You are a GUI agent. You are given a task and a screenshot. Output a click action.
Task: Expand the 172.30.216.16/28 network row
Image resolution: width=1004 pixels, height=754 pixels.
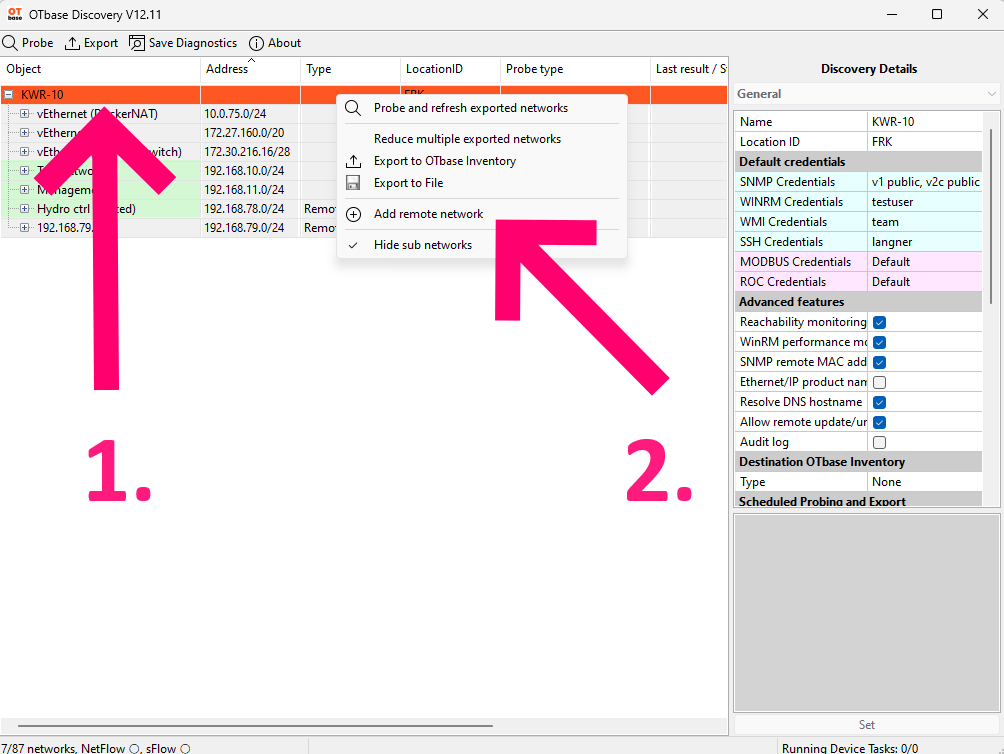pyautogui.click(x=24, y=152)
